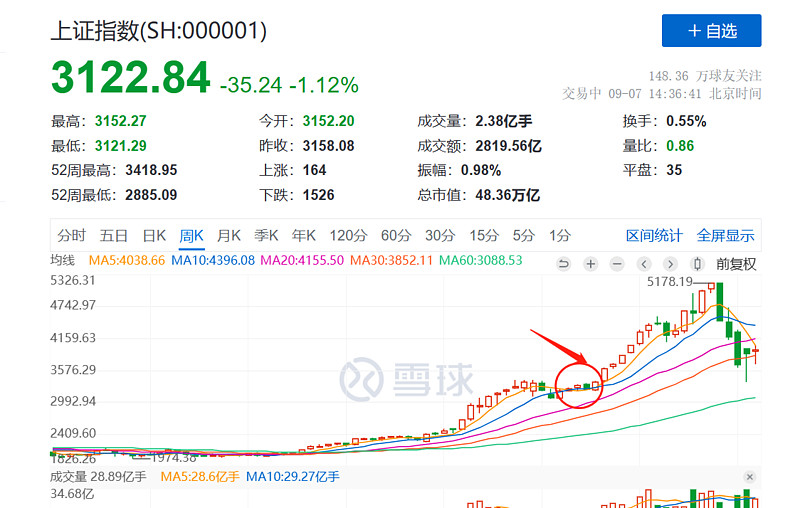
Task: Open the 30分 chart tab
Action: (x=440, y=236)
